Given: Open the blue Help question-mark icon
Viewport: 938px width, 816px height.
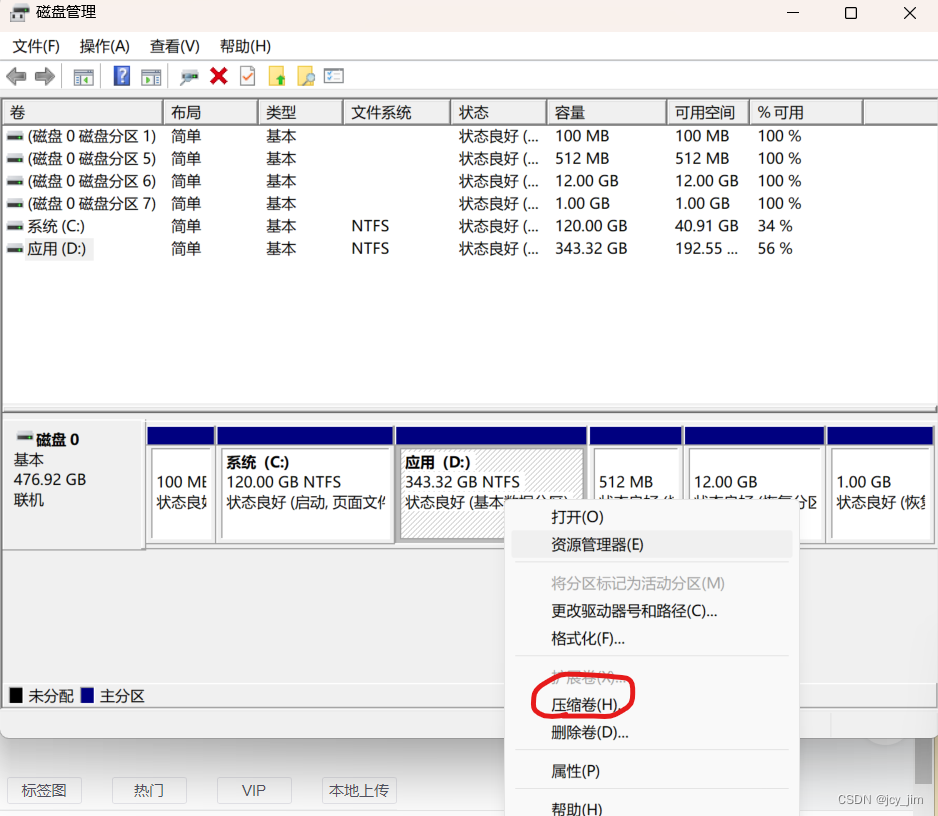Looking at the screenshot, I should tap(122, 76).
